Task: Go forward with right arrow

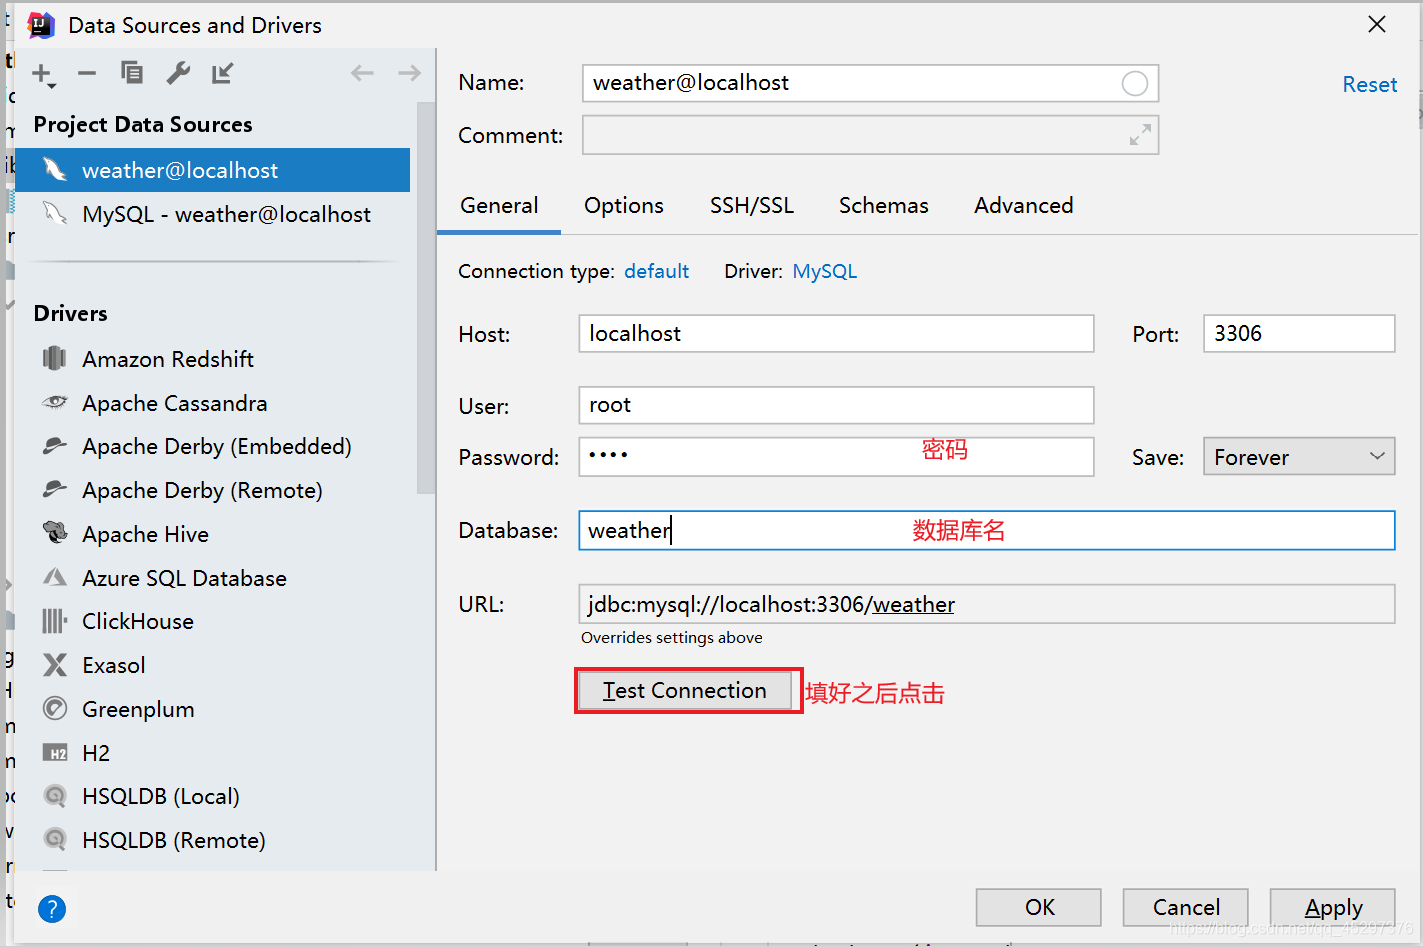Action: point(409,72)
